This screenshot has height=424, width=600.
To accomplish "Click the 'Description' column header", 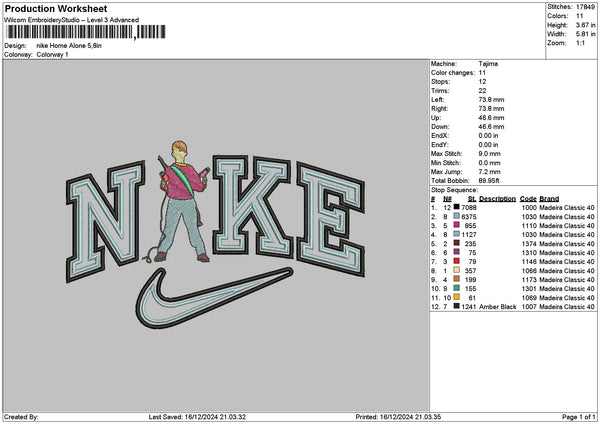I will point(497,199).
